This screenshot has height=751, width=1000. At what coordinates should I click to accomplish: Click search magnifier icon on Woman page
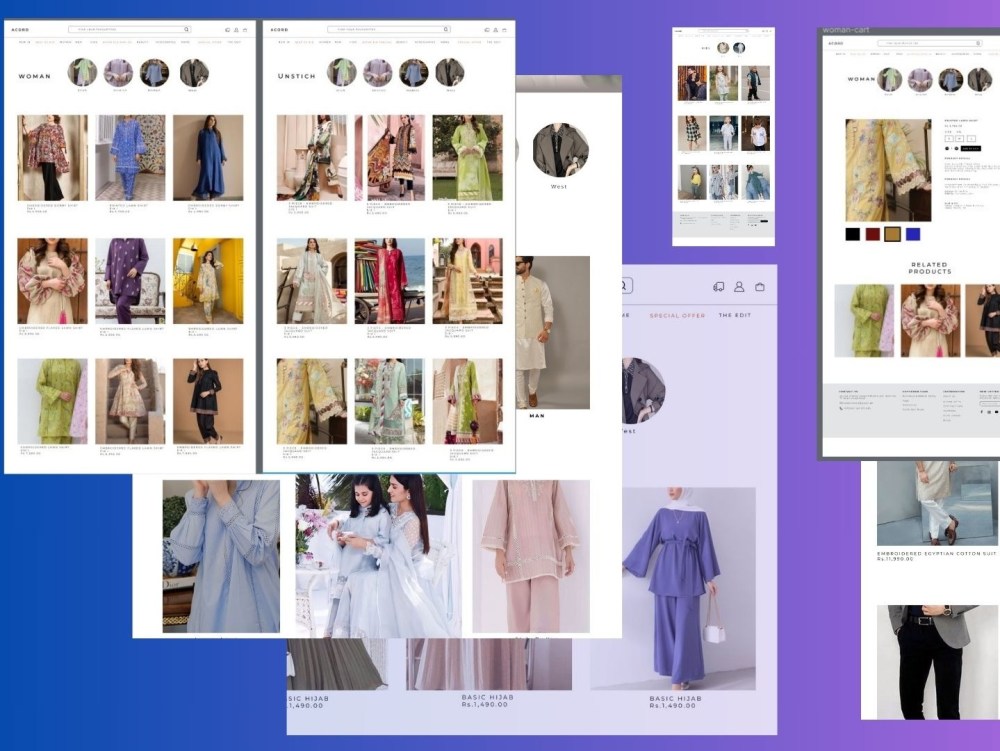186,29
